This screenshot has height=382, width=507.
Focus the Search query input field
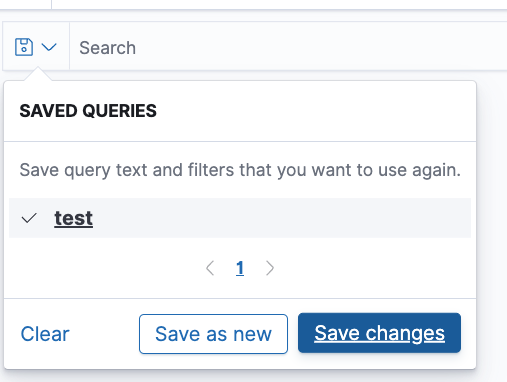[288, 47]
